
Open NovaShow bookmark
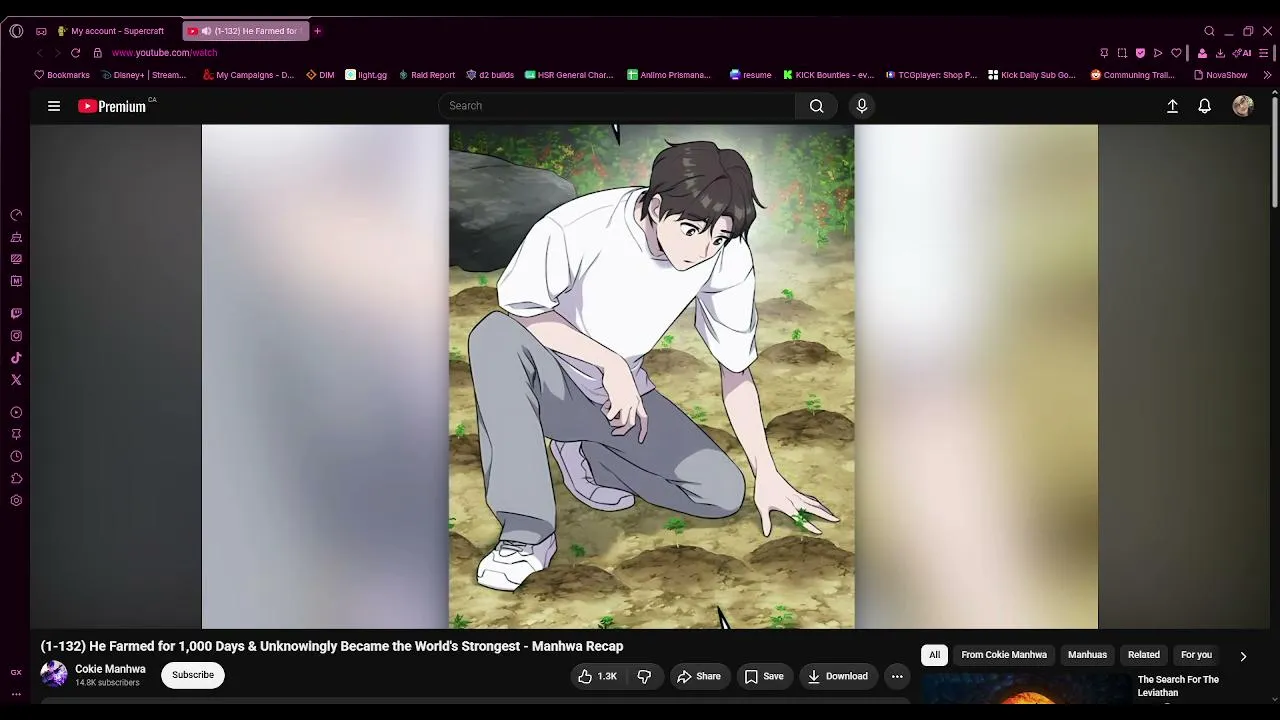1220,75
